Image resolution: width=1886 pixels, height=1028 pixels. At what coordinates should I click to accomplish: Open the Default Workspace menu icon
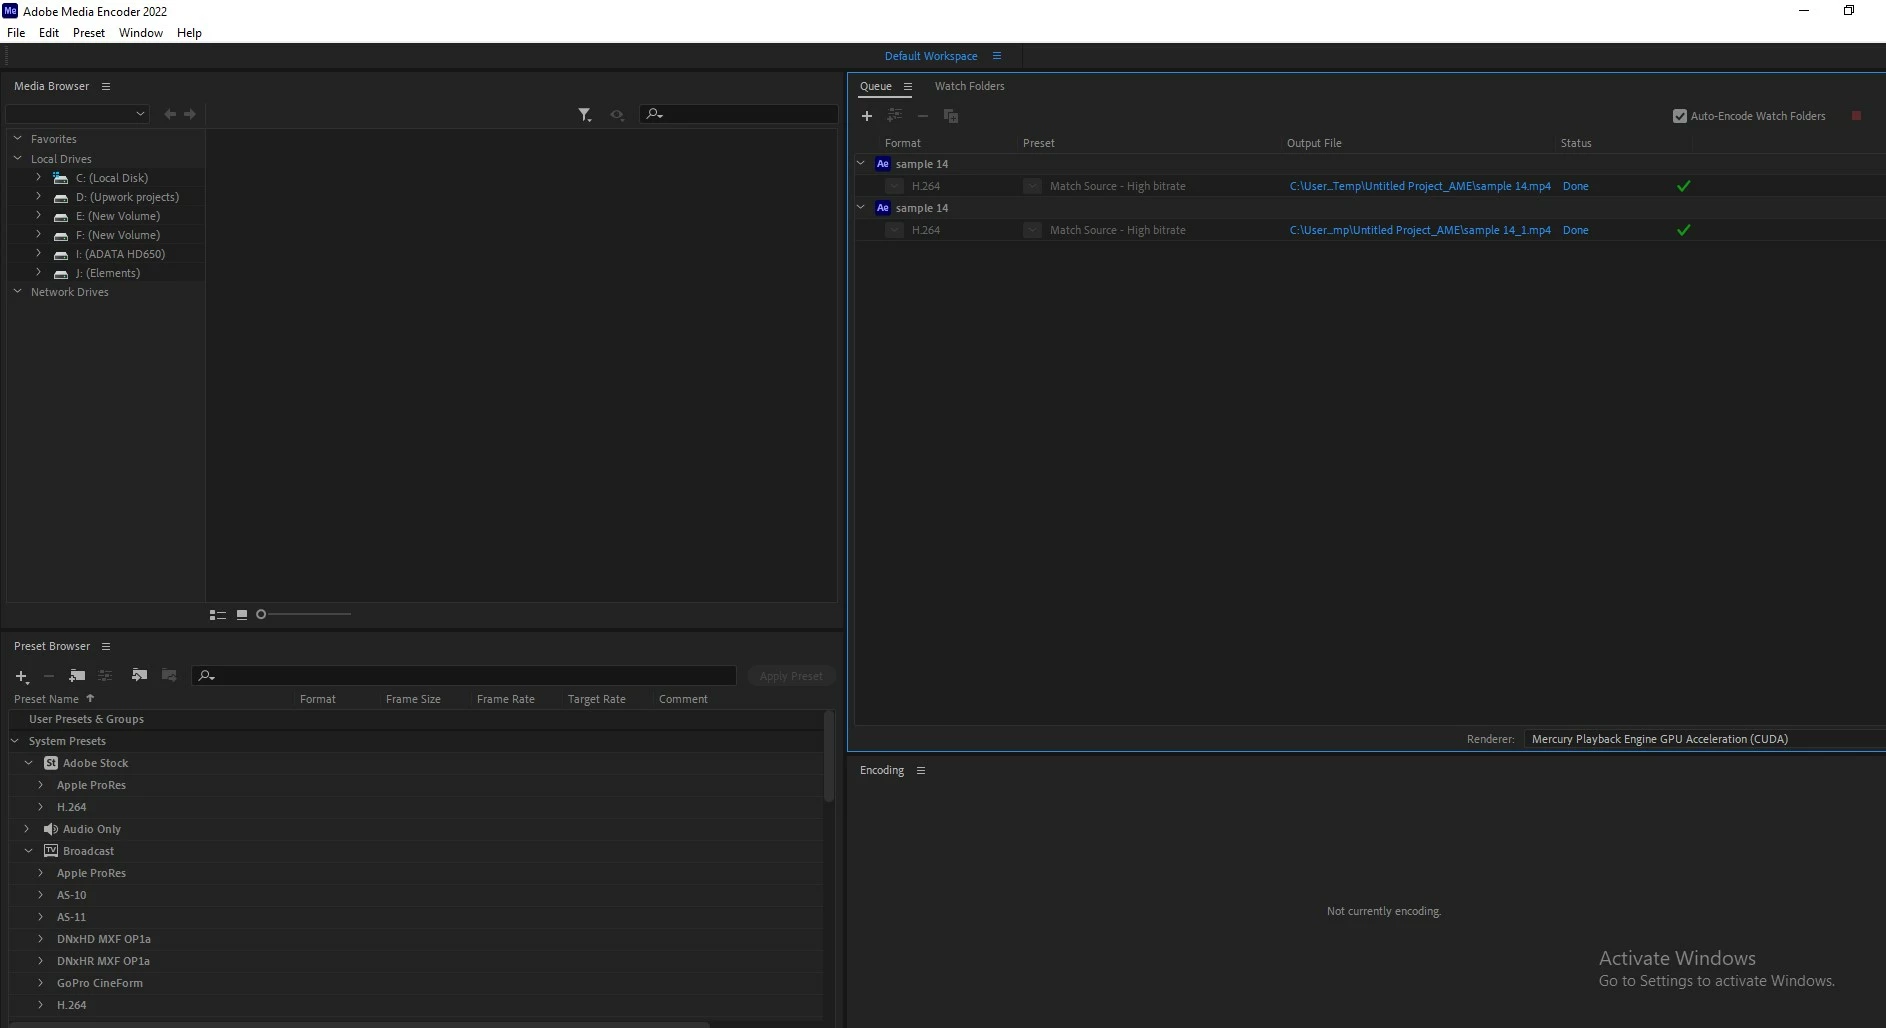click(x=997, y=56)
